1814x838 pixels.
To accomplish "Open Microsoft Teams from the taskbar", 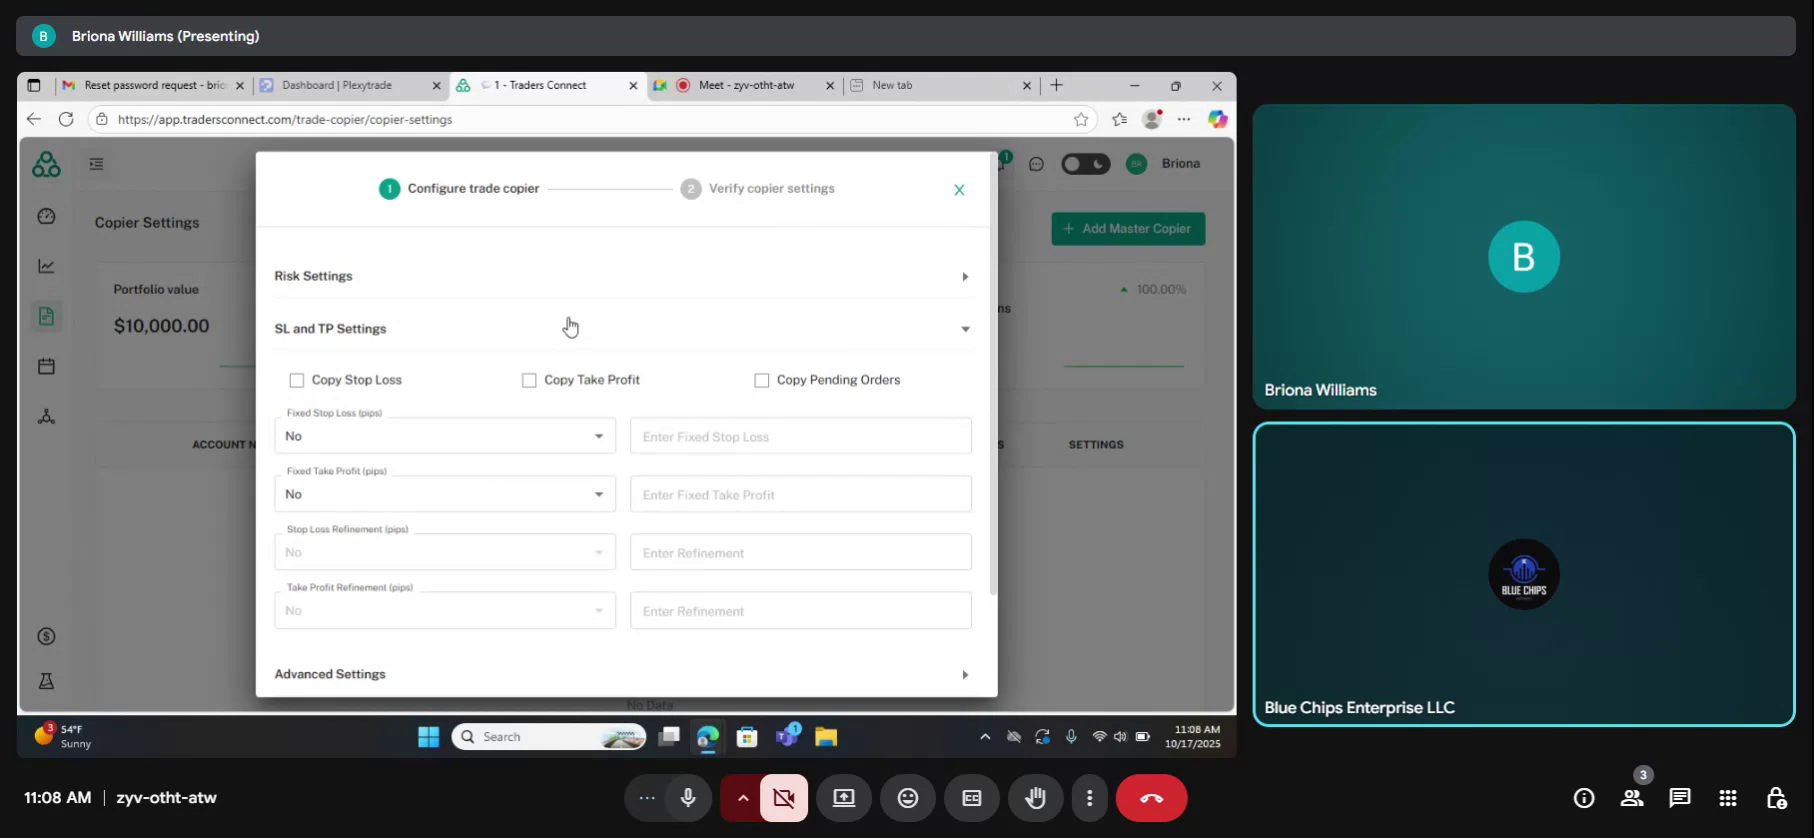I will (787, 737).
